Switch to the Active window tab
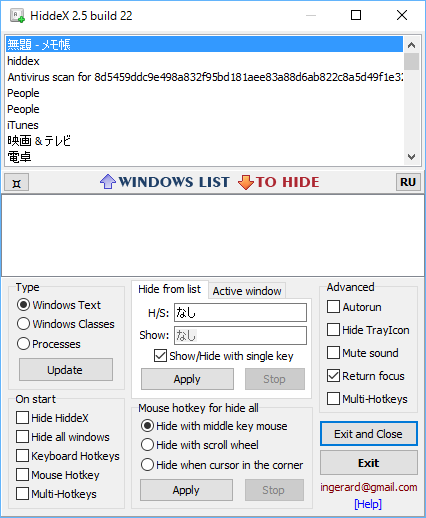The height and width of the screenshot is (518, 426). (247, 291)
